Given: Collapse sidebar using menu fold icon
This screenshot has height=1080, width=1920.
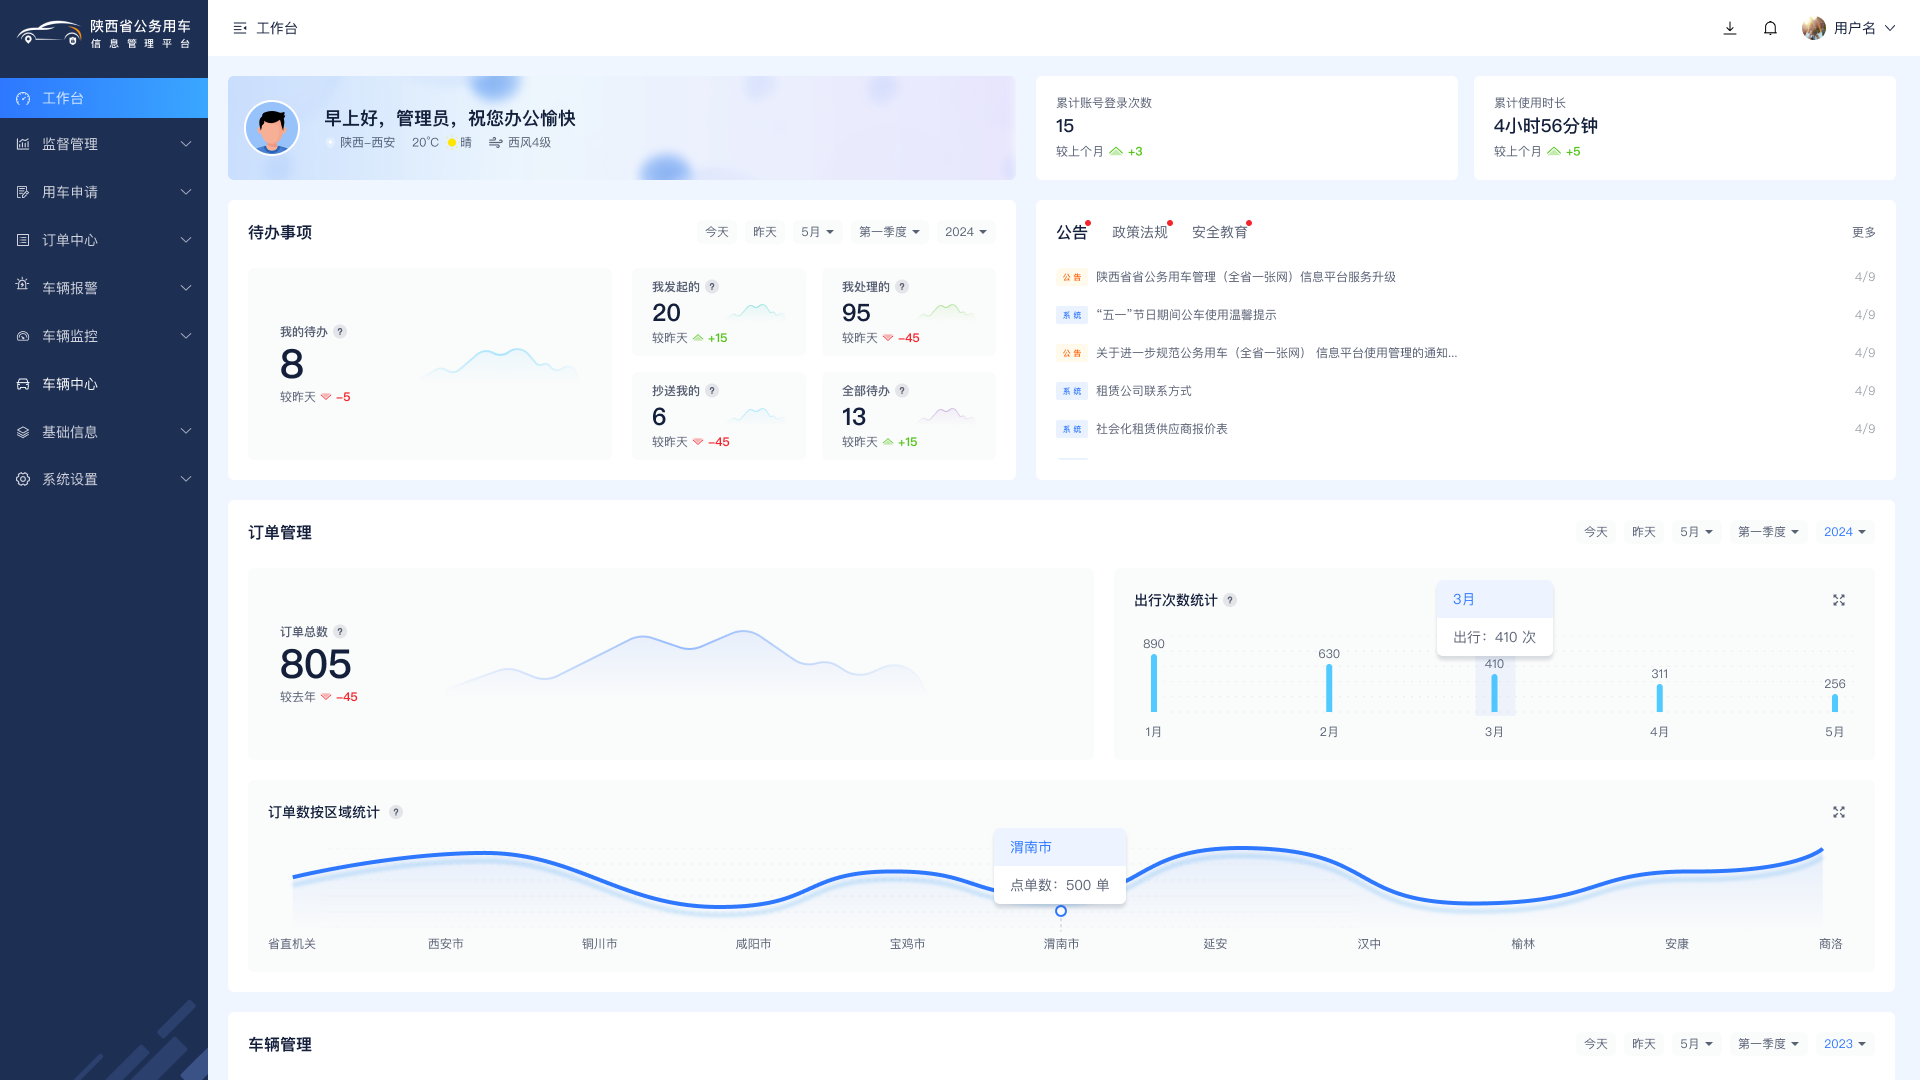Looking at the screenshot, I should (240, 28).
